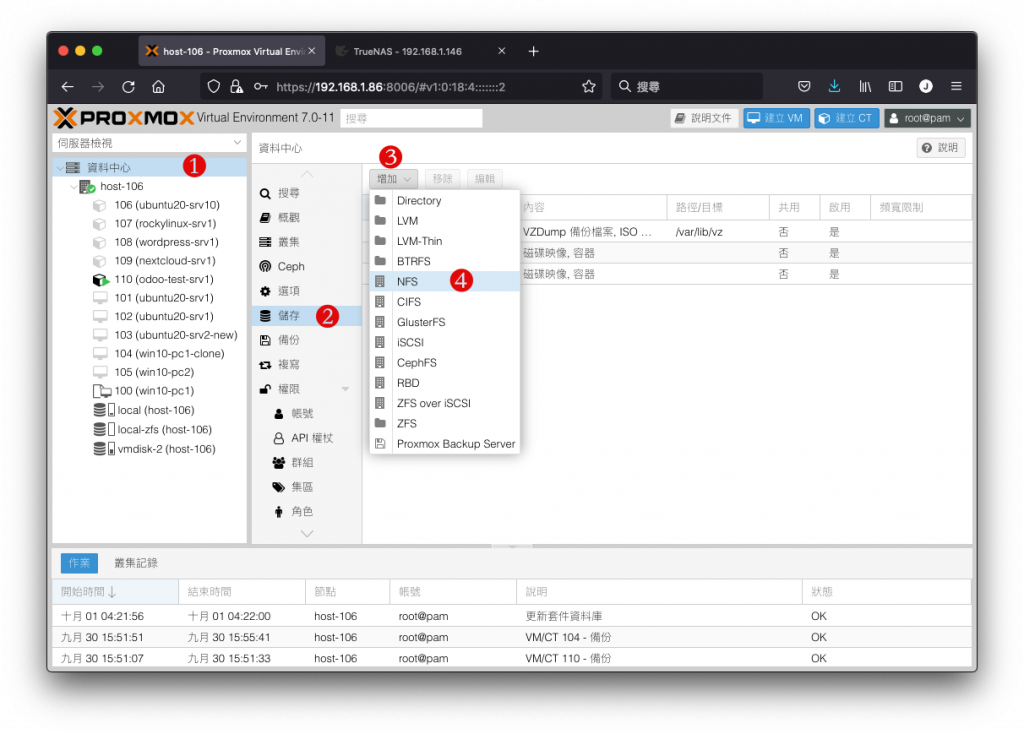Image resolution: width=1024 pixels, height=734 pixels.
Task: Open Ceph panel
Action: [306, 266]
